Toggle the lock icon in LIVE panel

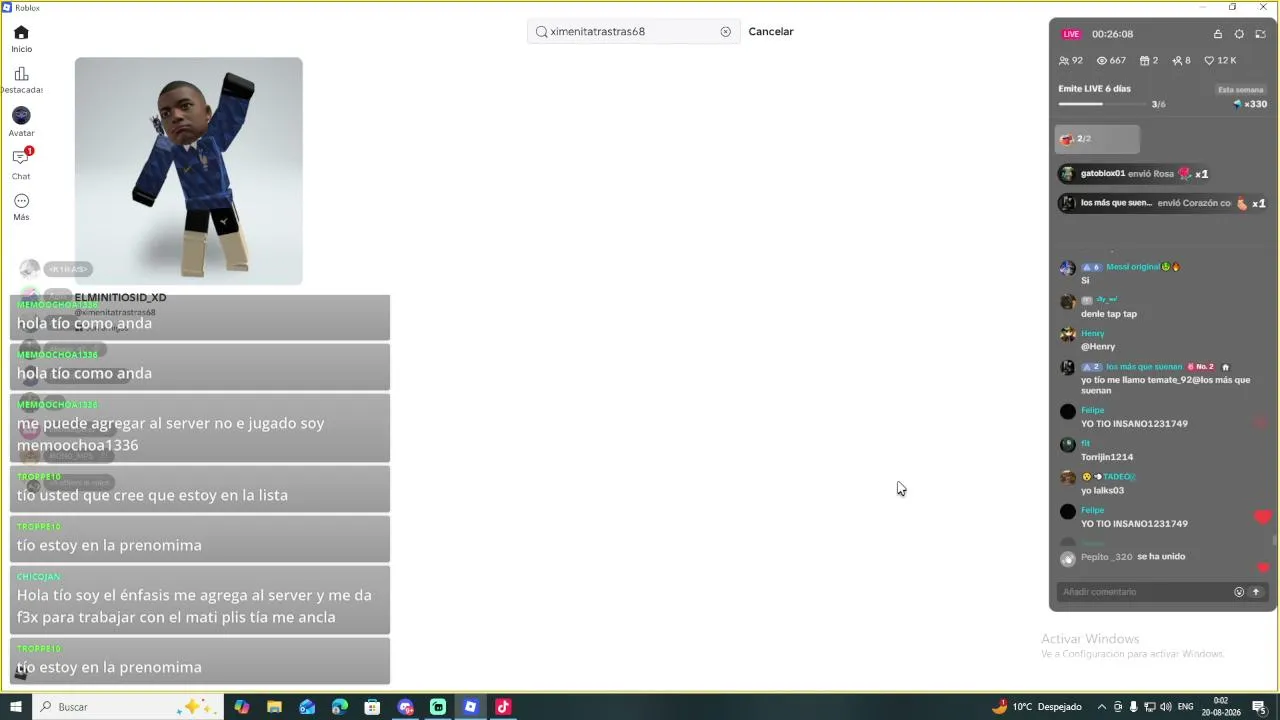(x=1218, y=34)
